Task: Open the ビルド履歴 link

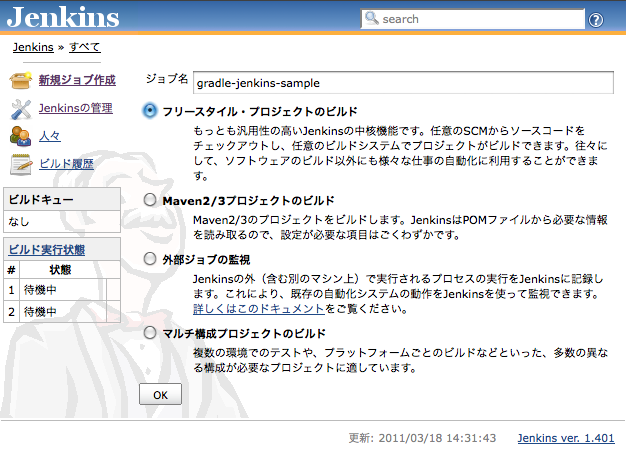Action: [x=66, y=164]
